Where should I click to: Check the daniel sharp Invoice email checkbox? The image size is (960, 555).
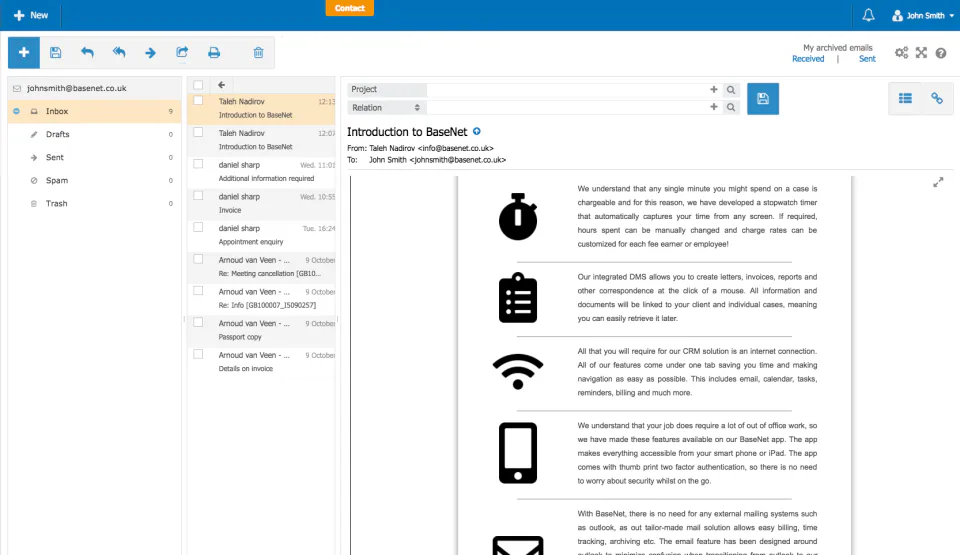(198, 196)
